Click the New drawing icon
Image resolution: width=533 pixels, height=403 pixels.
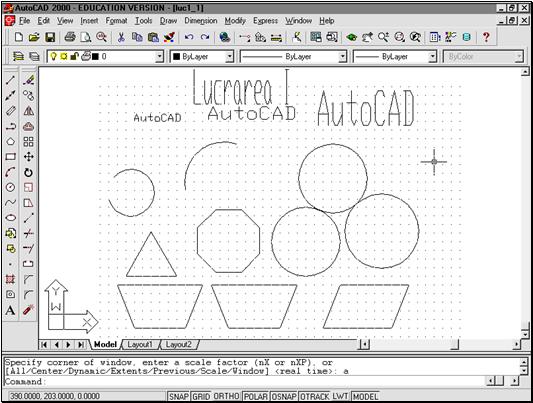(x=19, y=37)
